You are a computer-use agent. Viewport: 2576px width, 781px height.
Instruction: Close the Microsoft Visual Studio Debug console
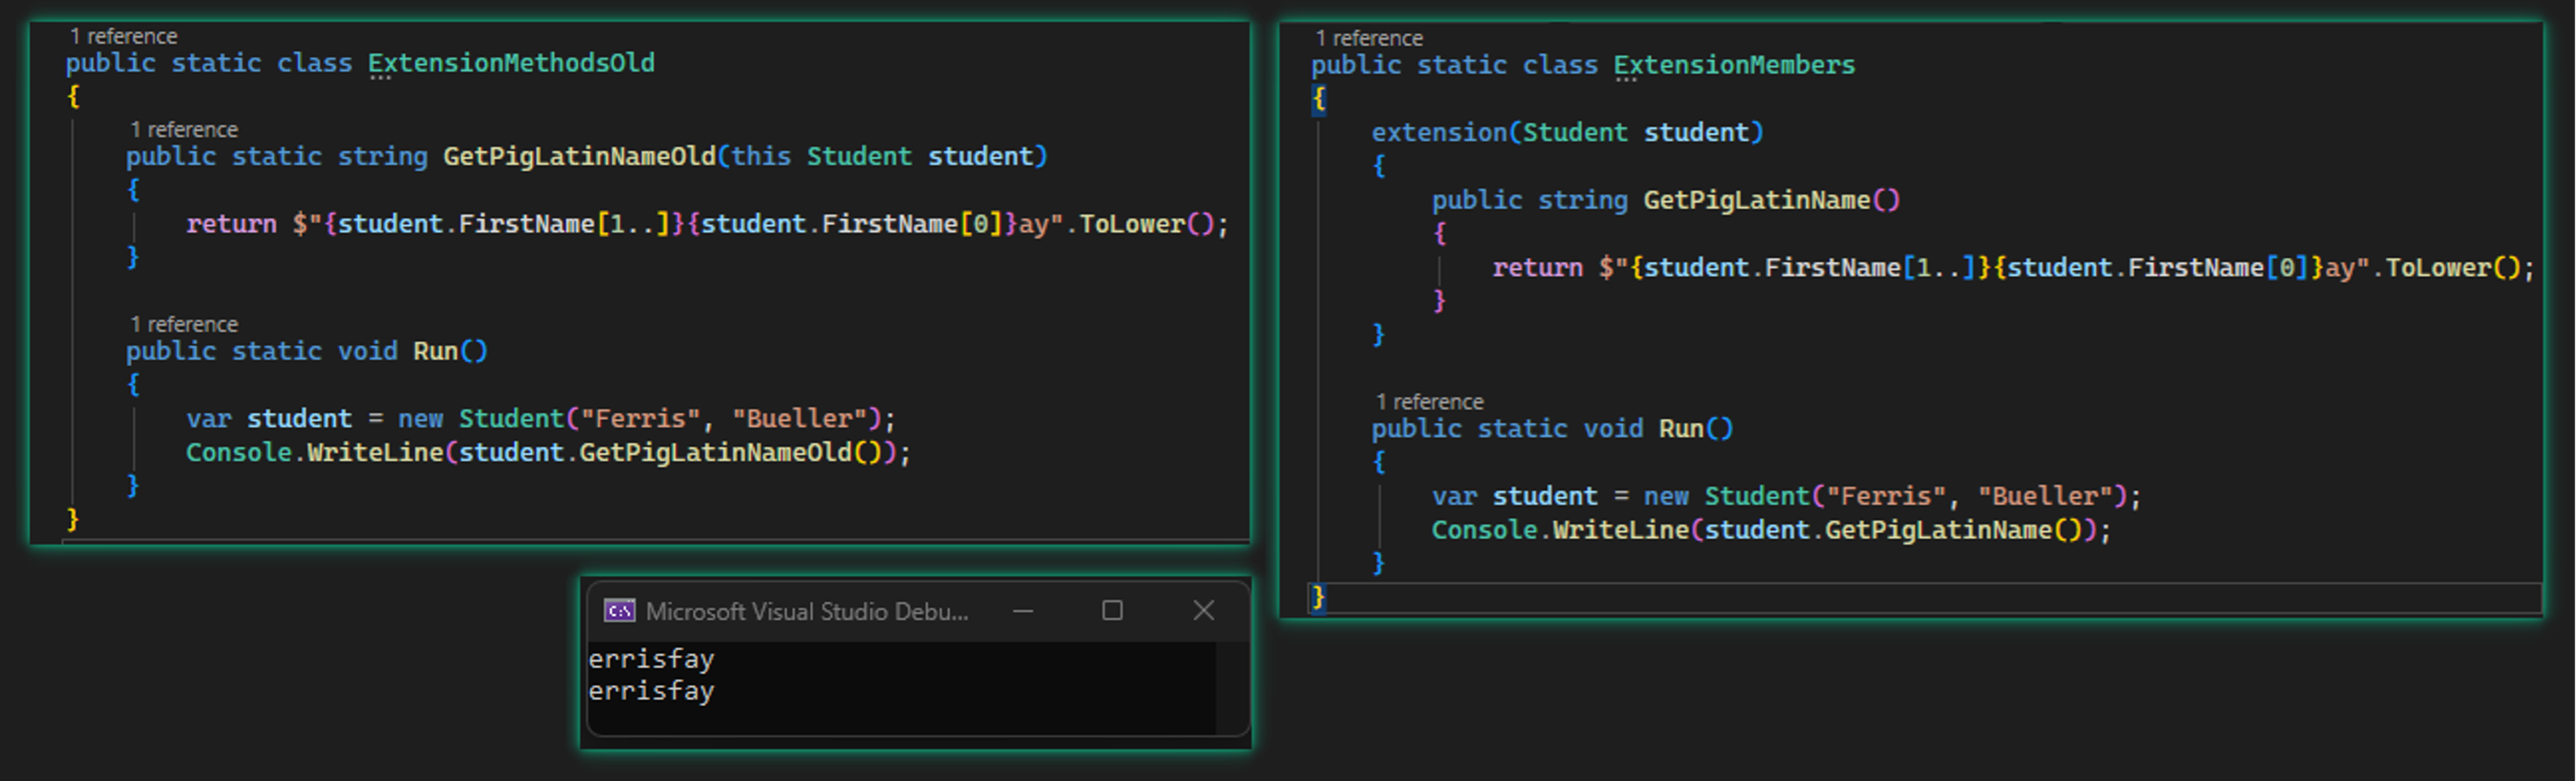tap(1203, 610)
